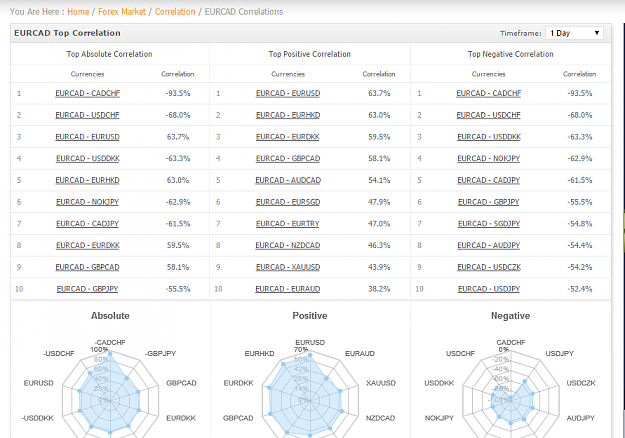The width and height of the screenshot is (625, 438).
Task: Select the 38.2% correlation value
Action: [x=379, y=289]
